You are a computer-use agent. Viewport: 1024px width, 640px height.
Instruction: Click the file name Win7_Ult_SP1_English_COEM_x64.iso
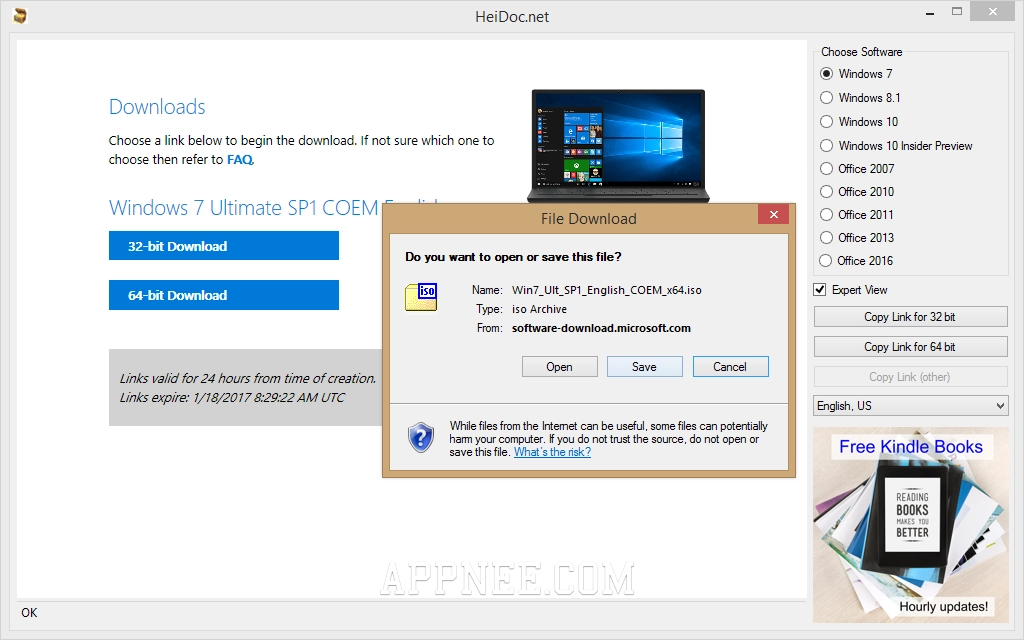click(x=607, y=290)
